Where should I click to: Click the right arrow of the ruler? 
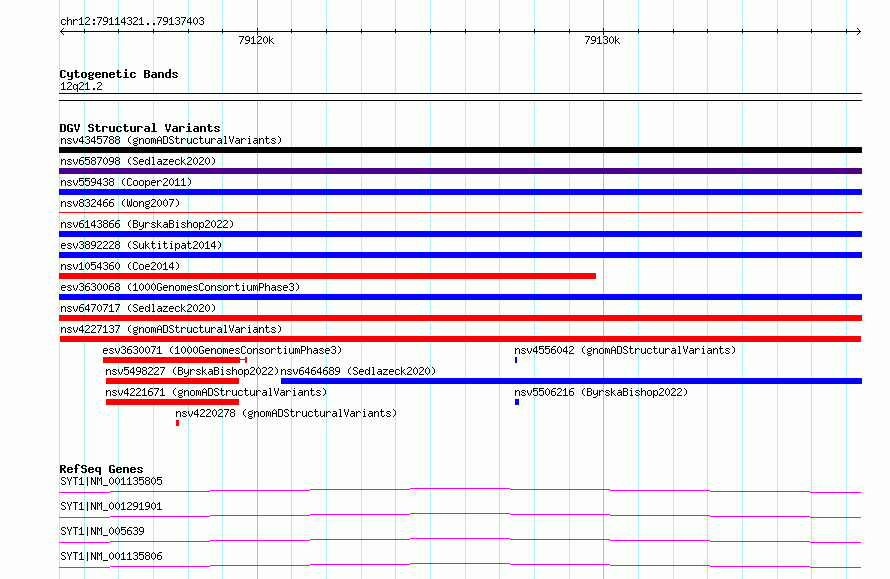pyautogui.click(x=859, y=31)
